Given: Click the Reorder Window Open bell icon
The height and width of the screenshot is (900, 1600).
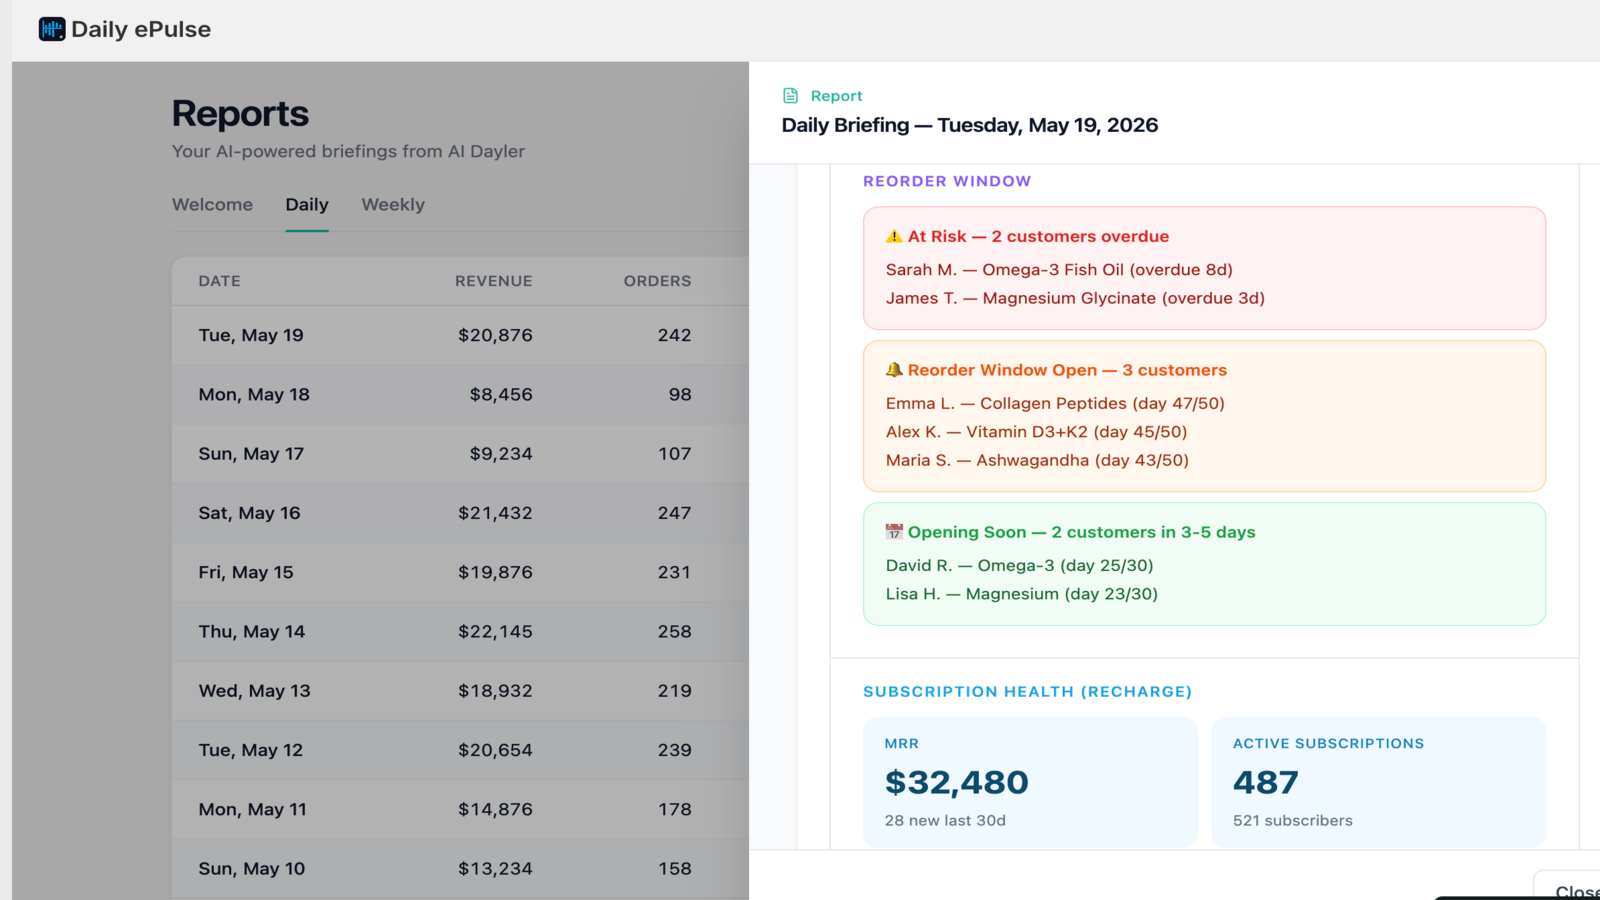Looking at the screenshot, I should [894, 370].
